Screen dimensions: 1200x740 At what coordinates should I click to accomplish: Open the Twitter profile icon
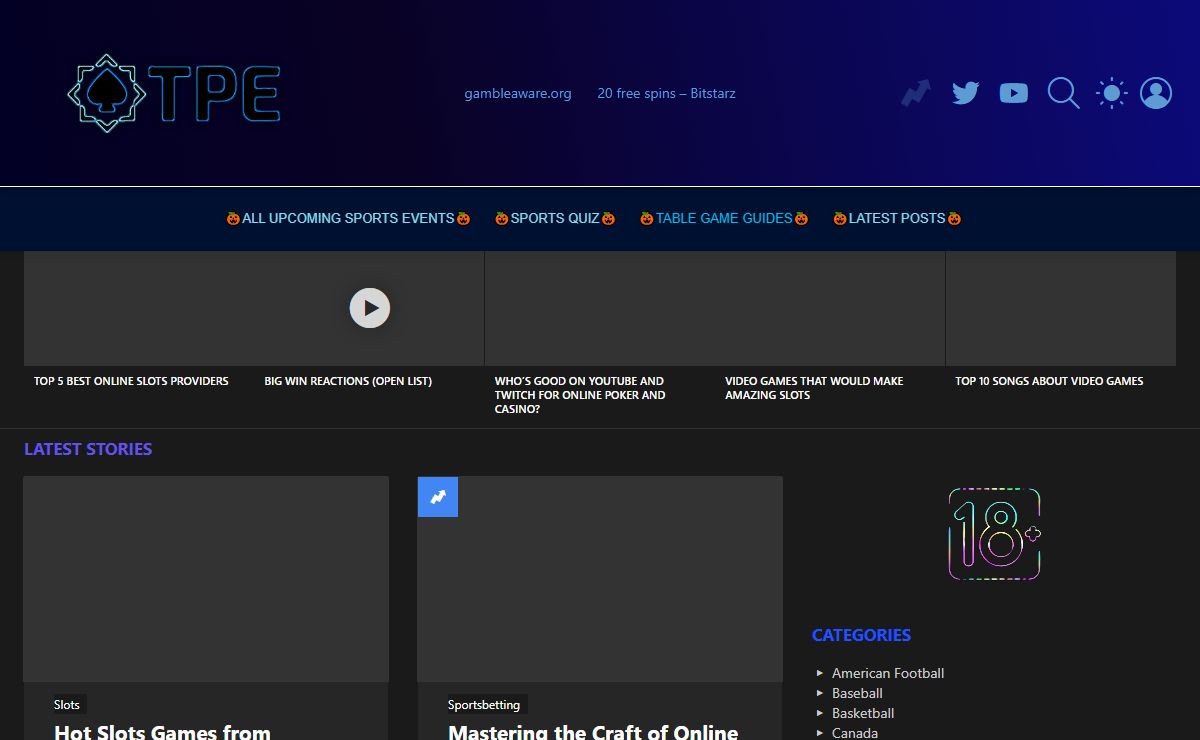point(965,93)
